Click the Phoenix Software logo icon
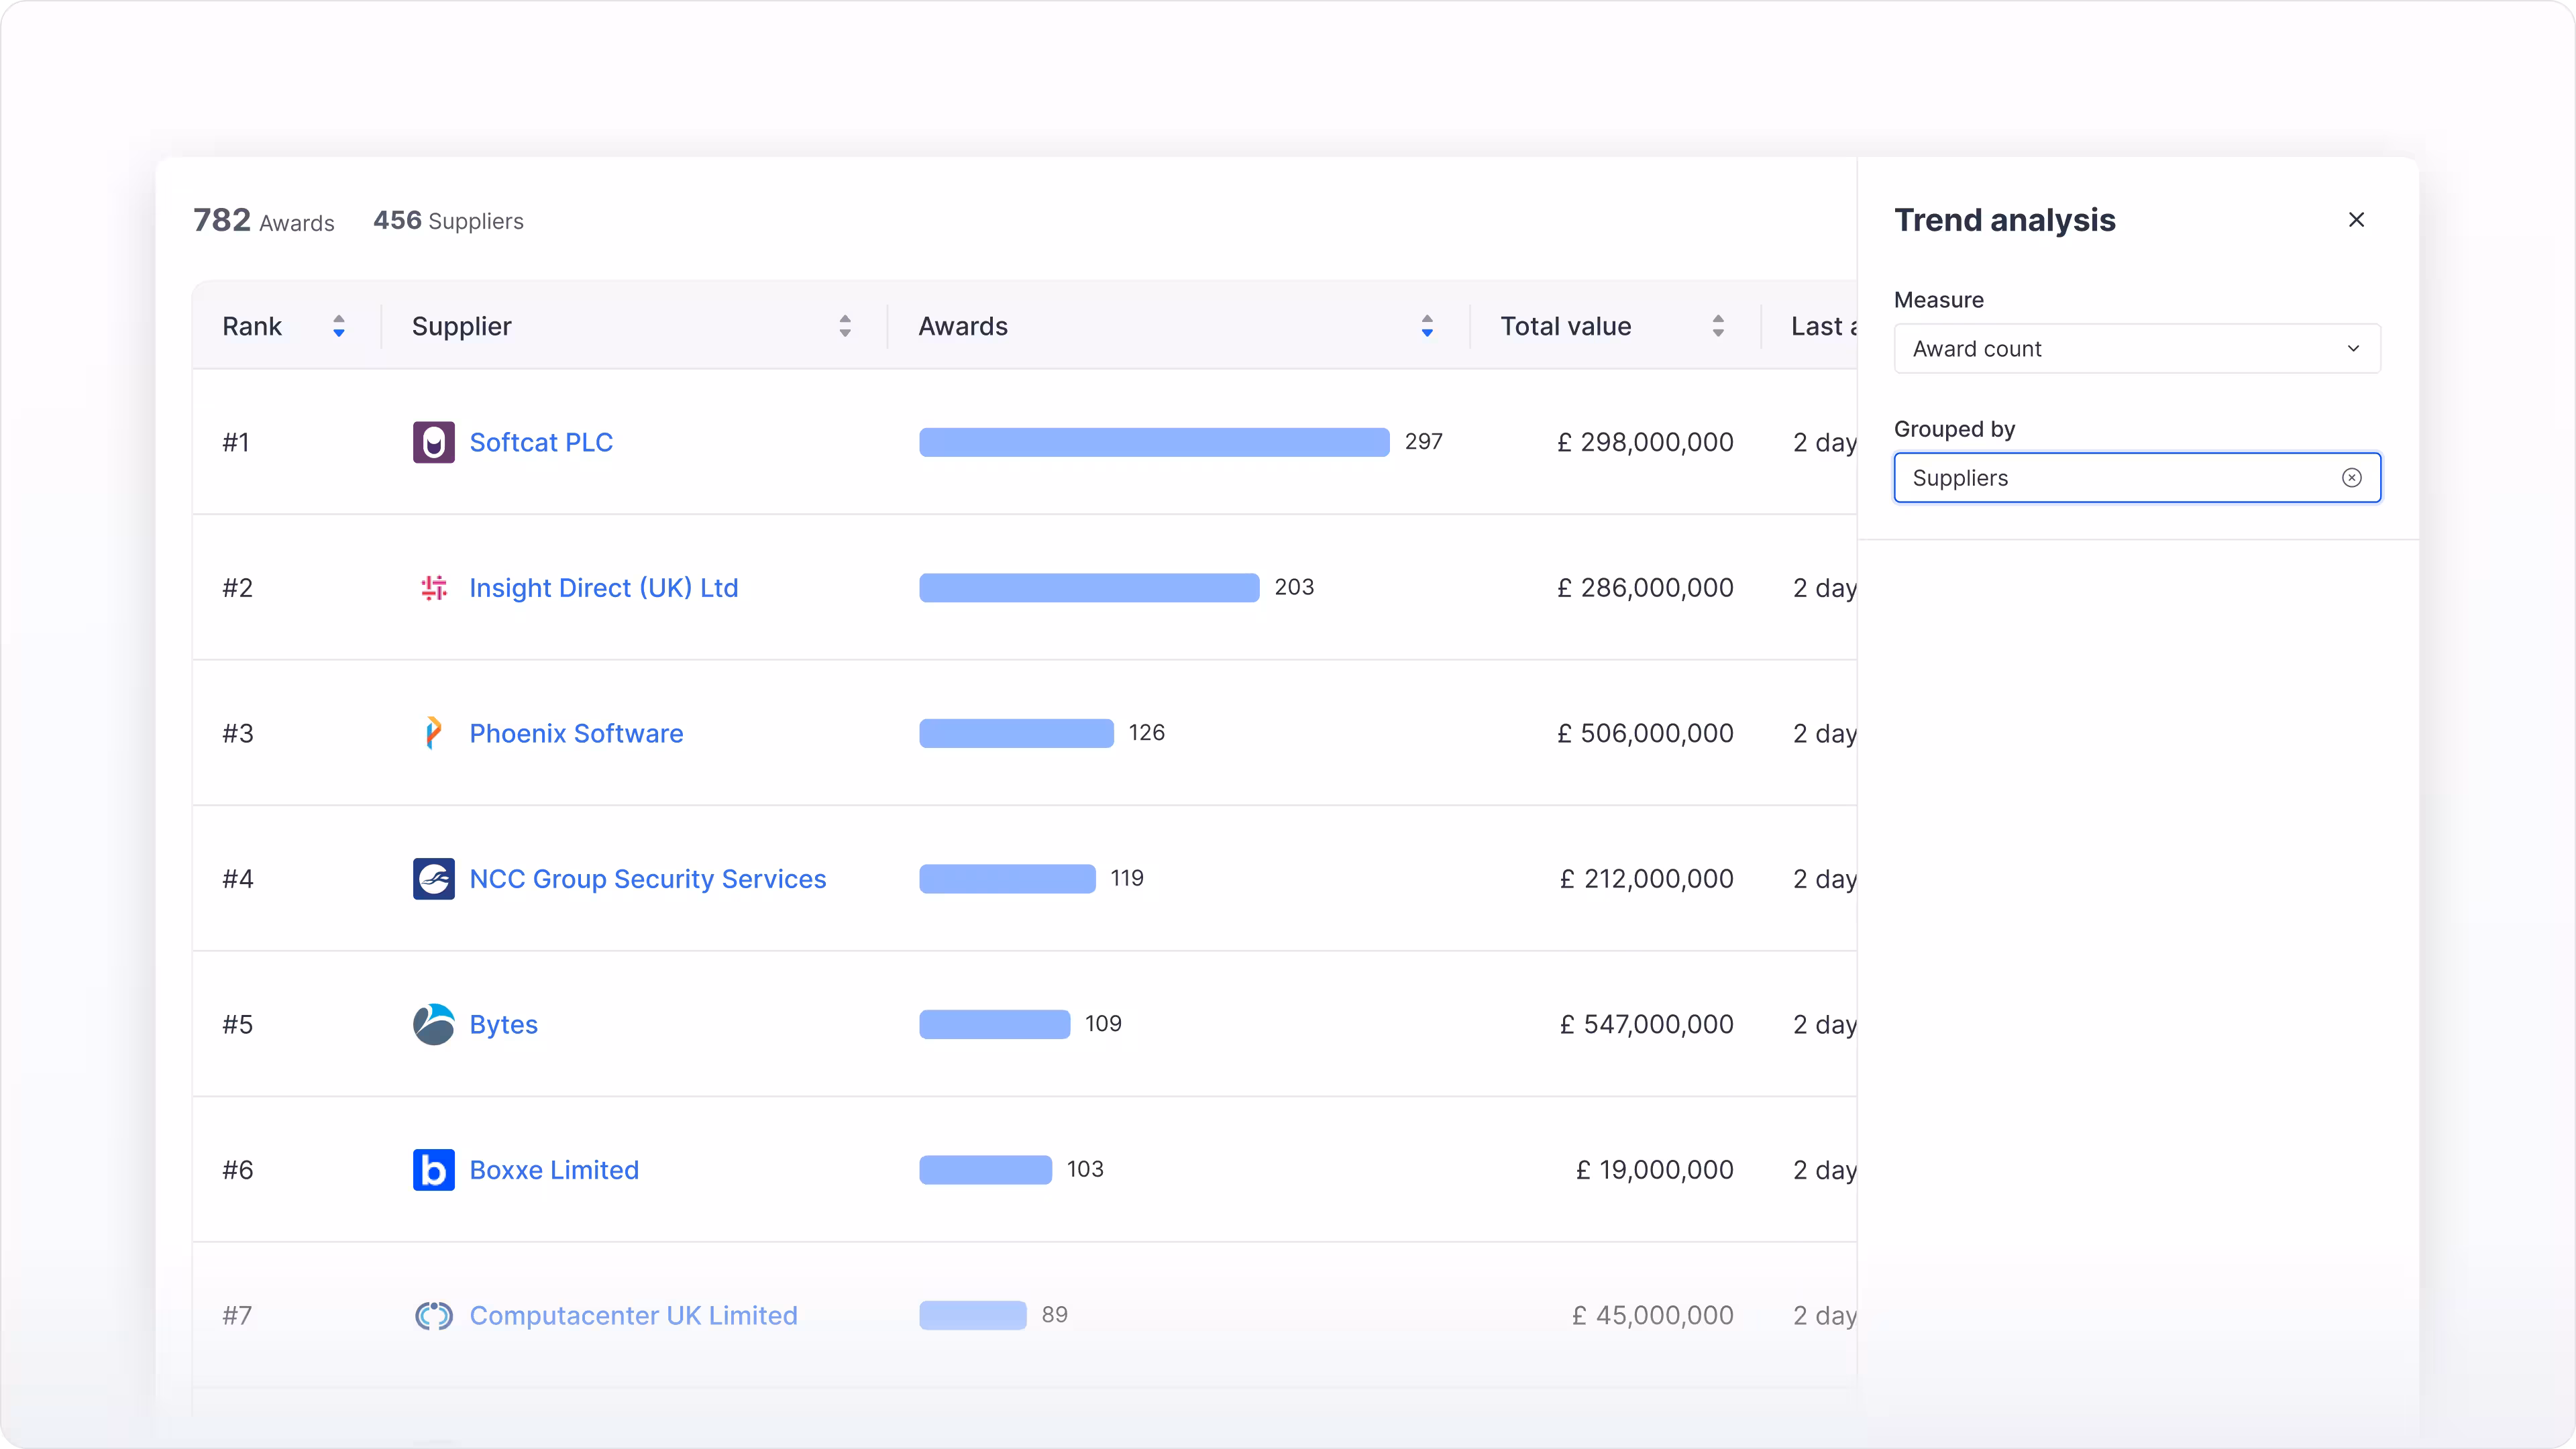The height and width of the screenshot is (1449, 2576). click(x=433, y=733)
